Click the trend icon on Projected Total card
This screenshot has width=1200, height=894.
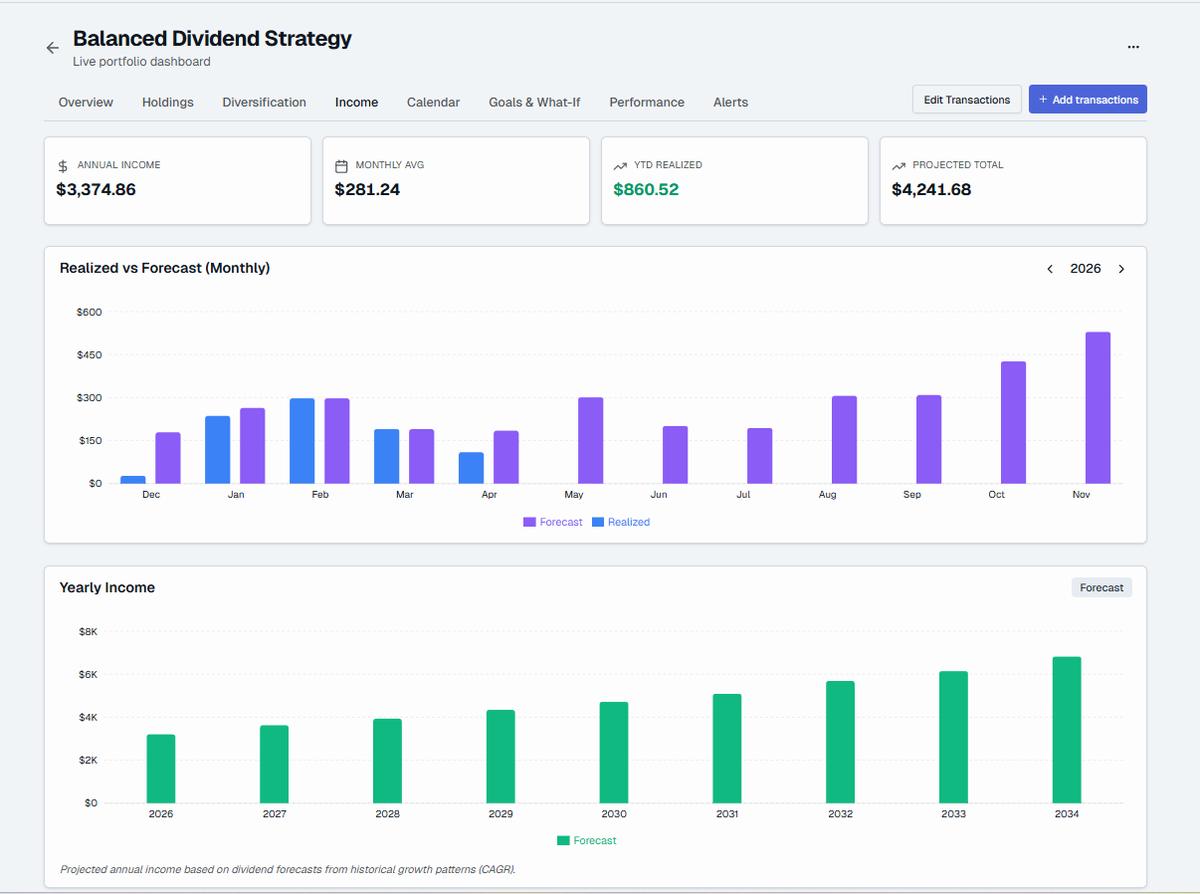(896, 164)
